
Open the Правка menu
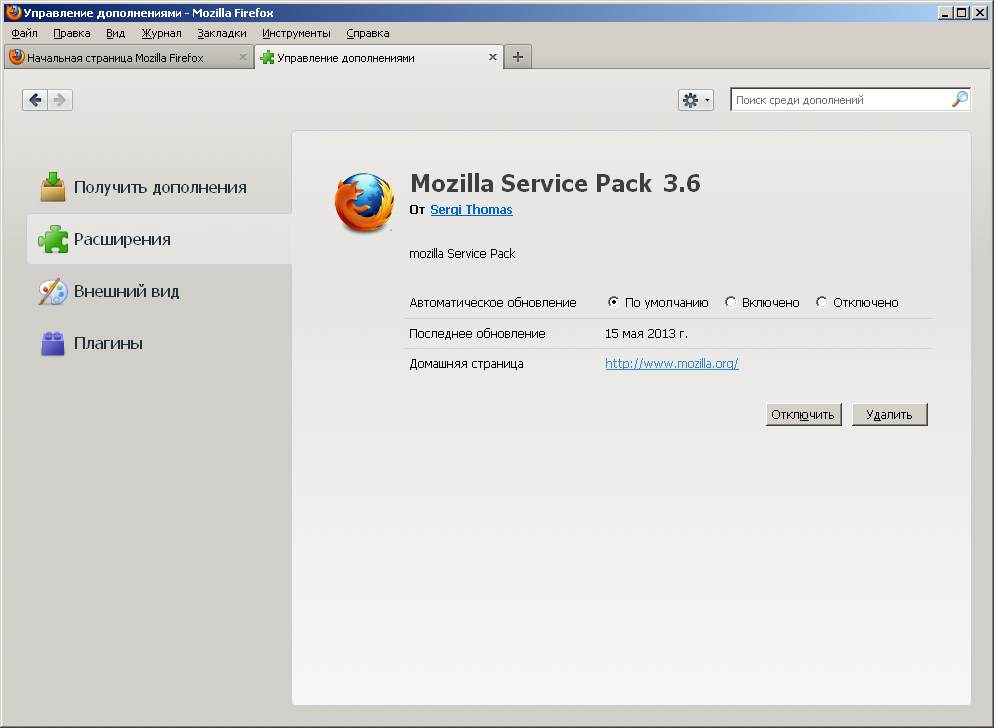coord(72,33)
